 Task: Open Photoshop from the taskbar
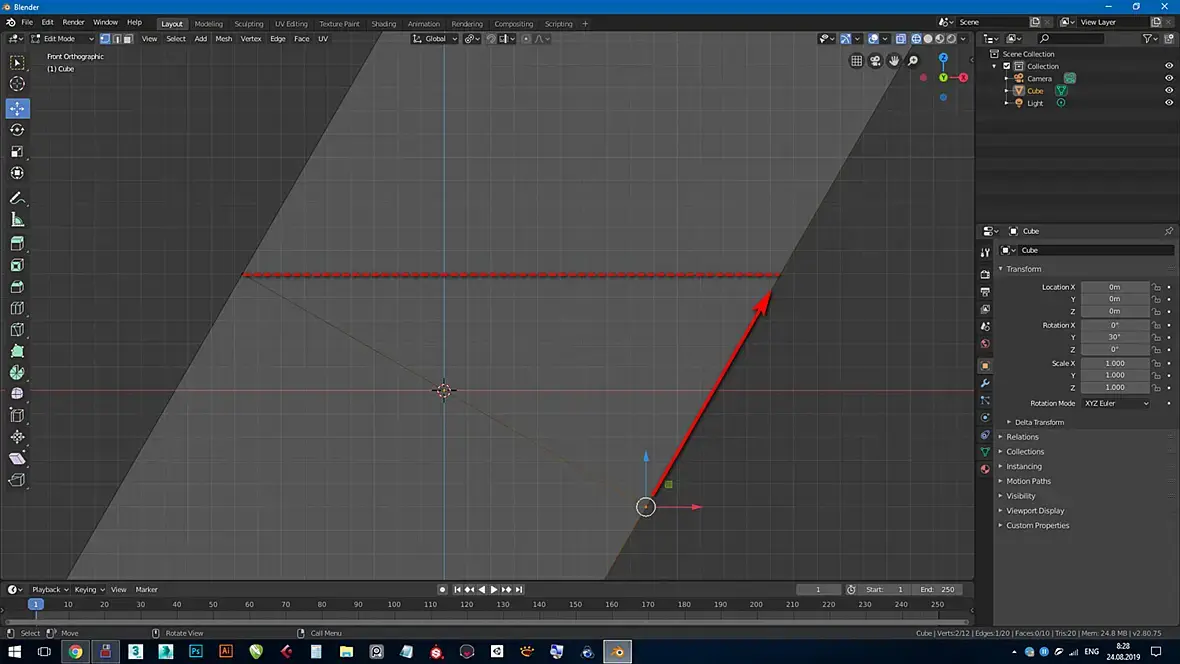click(196, 651)
